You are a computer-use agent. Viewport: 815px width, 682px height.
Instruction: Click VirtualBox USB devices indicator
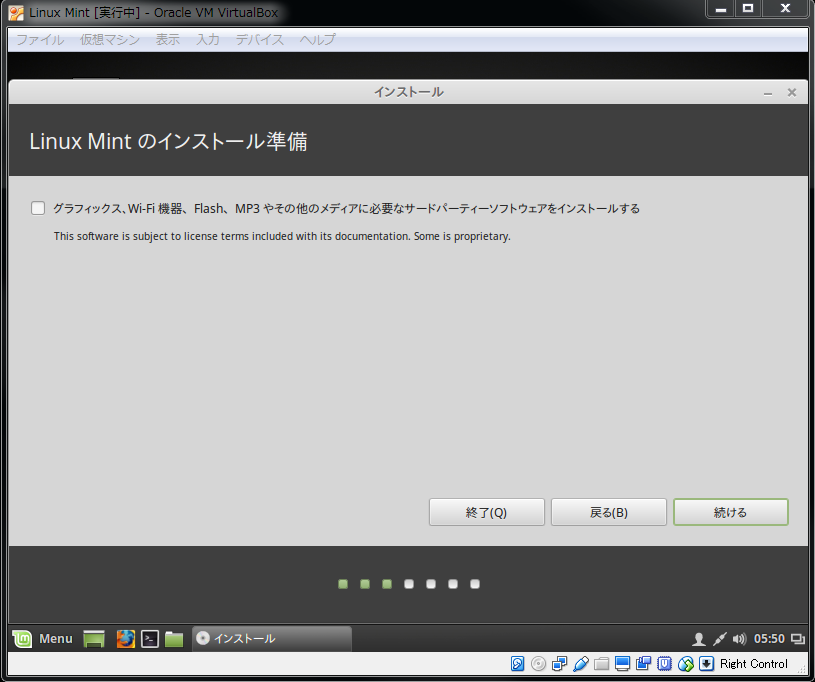(x=581, y=664)
